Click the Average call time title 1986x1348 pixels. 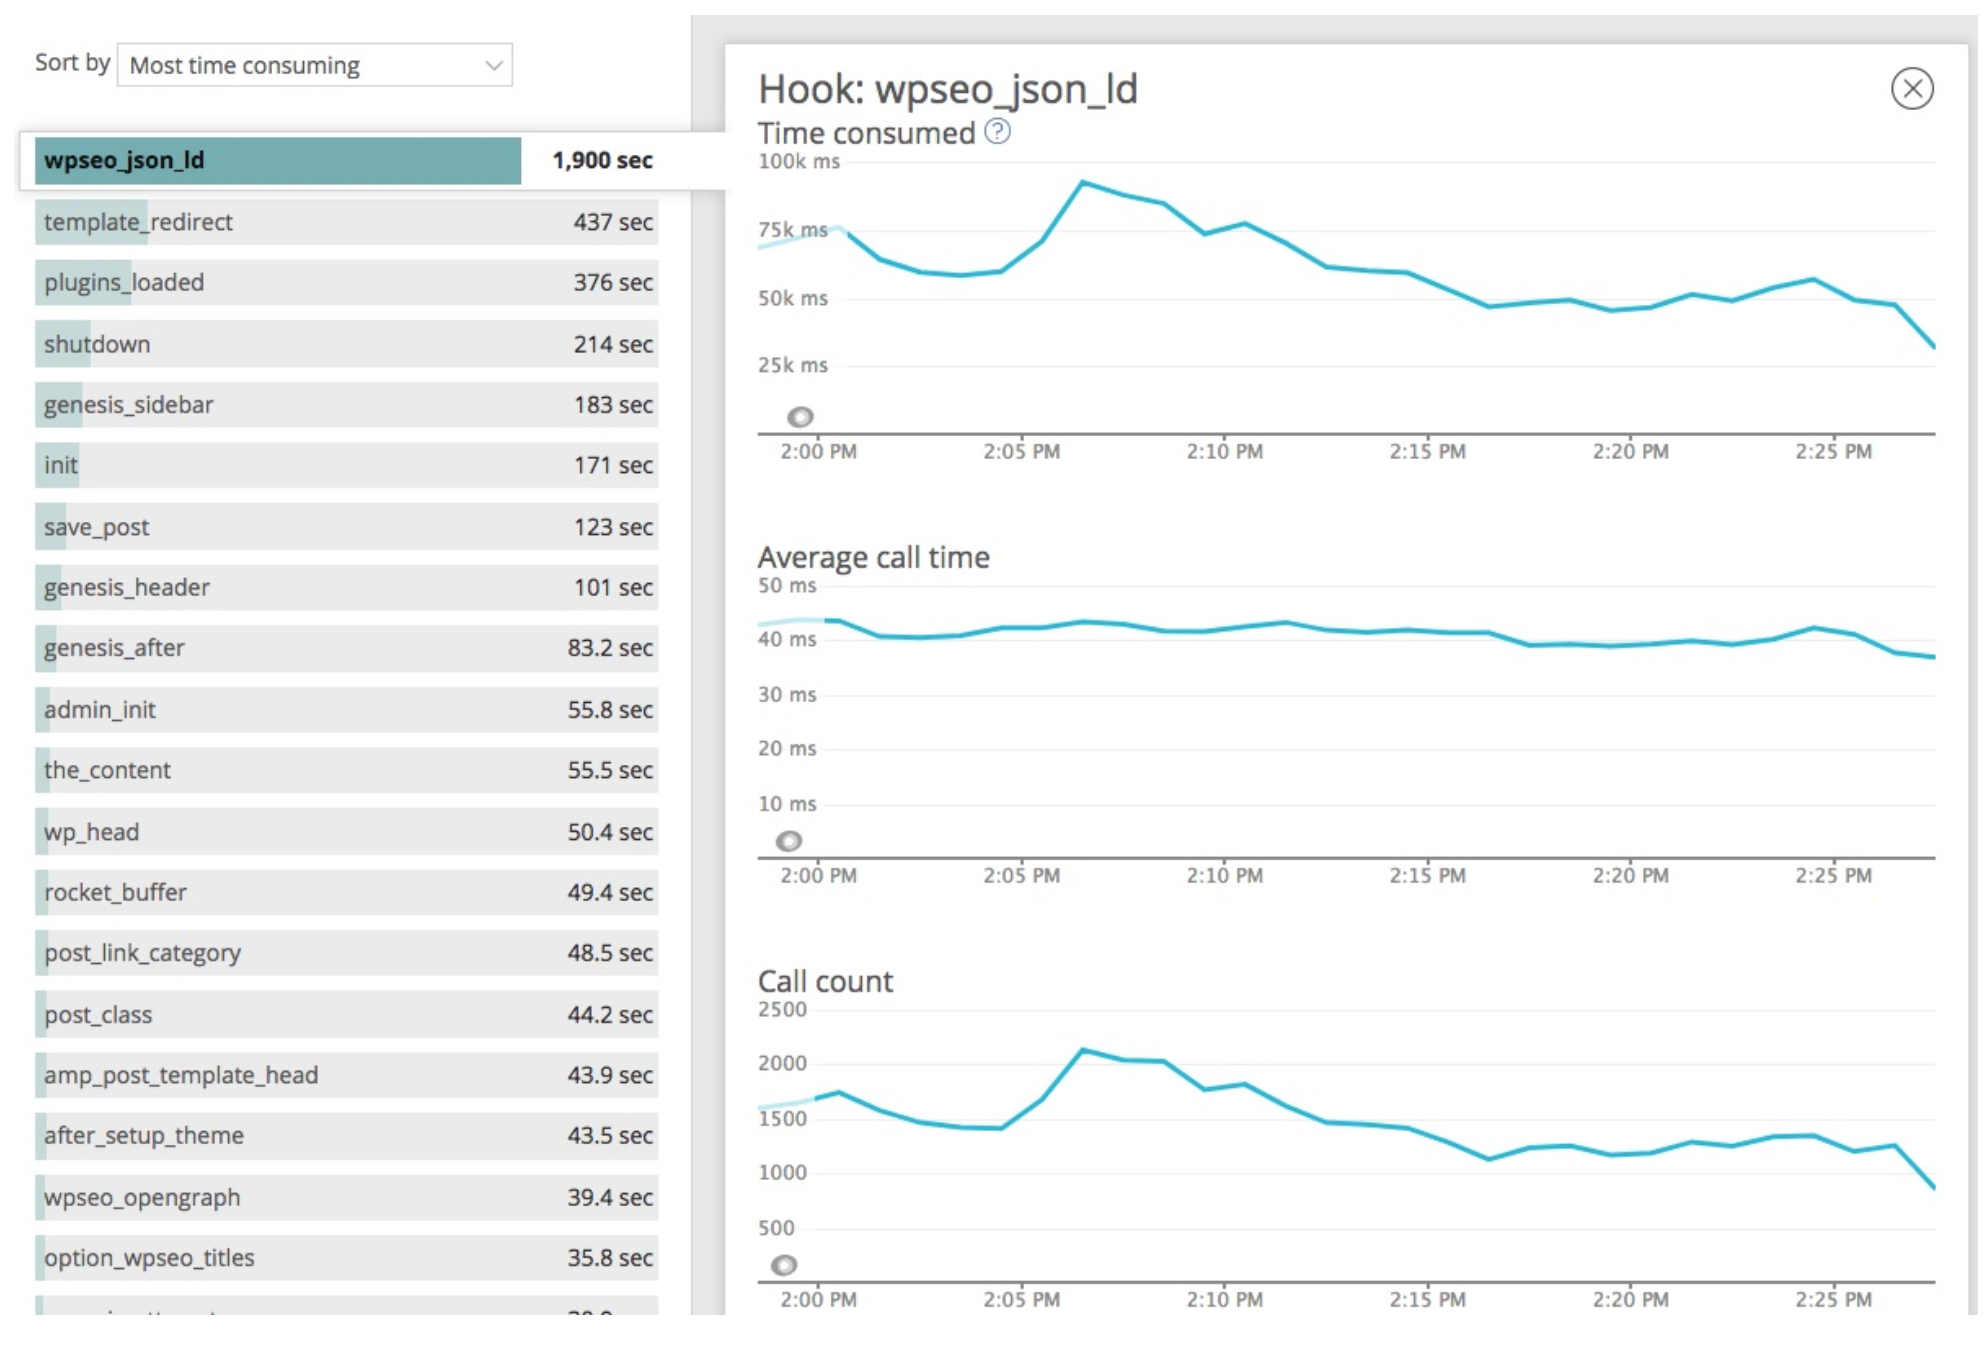[x=873, y=557]
